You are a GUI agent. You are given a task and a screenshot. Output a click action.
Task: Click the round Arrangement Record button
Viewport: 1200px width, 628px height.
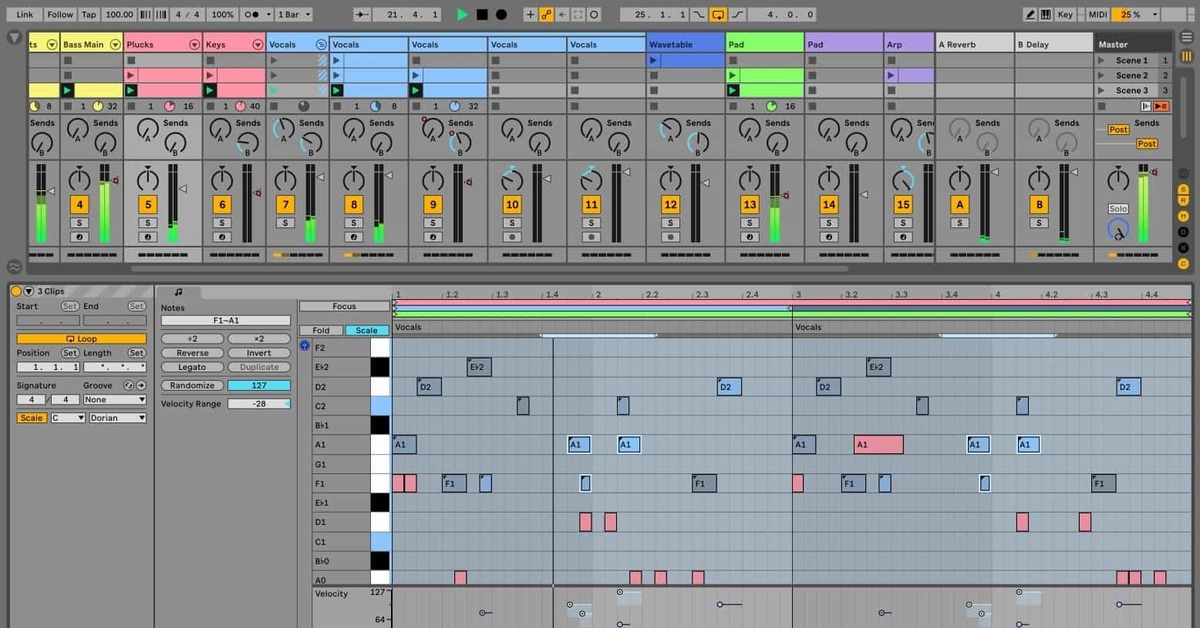[501, 15]
